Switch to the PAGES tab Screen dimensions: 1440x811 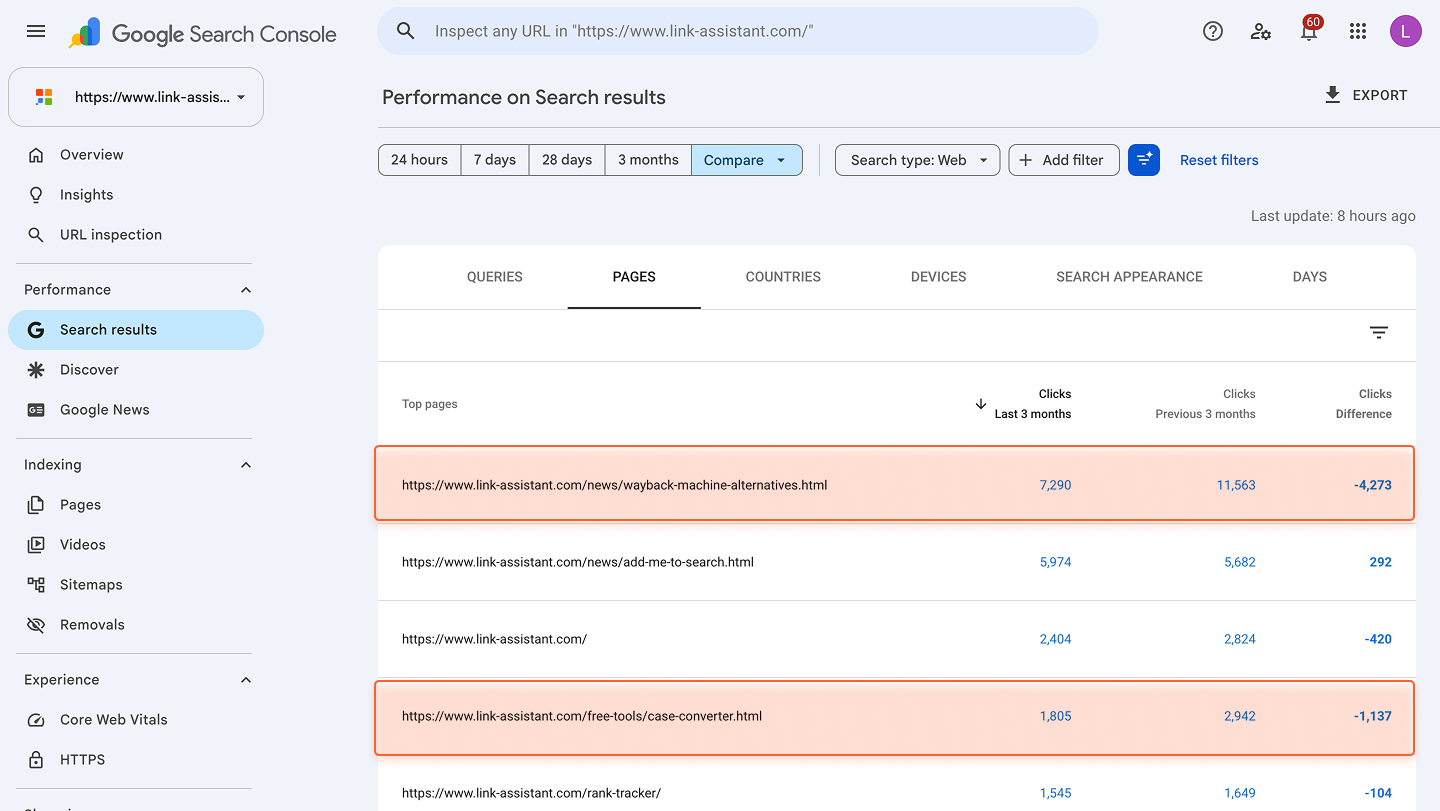634,277
